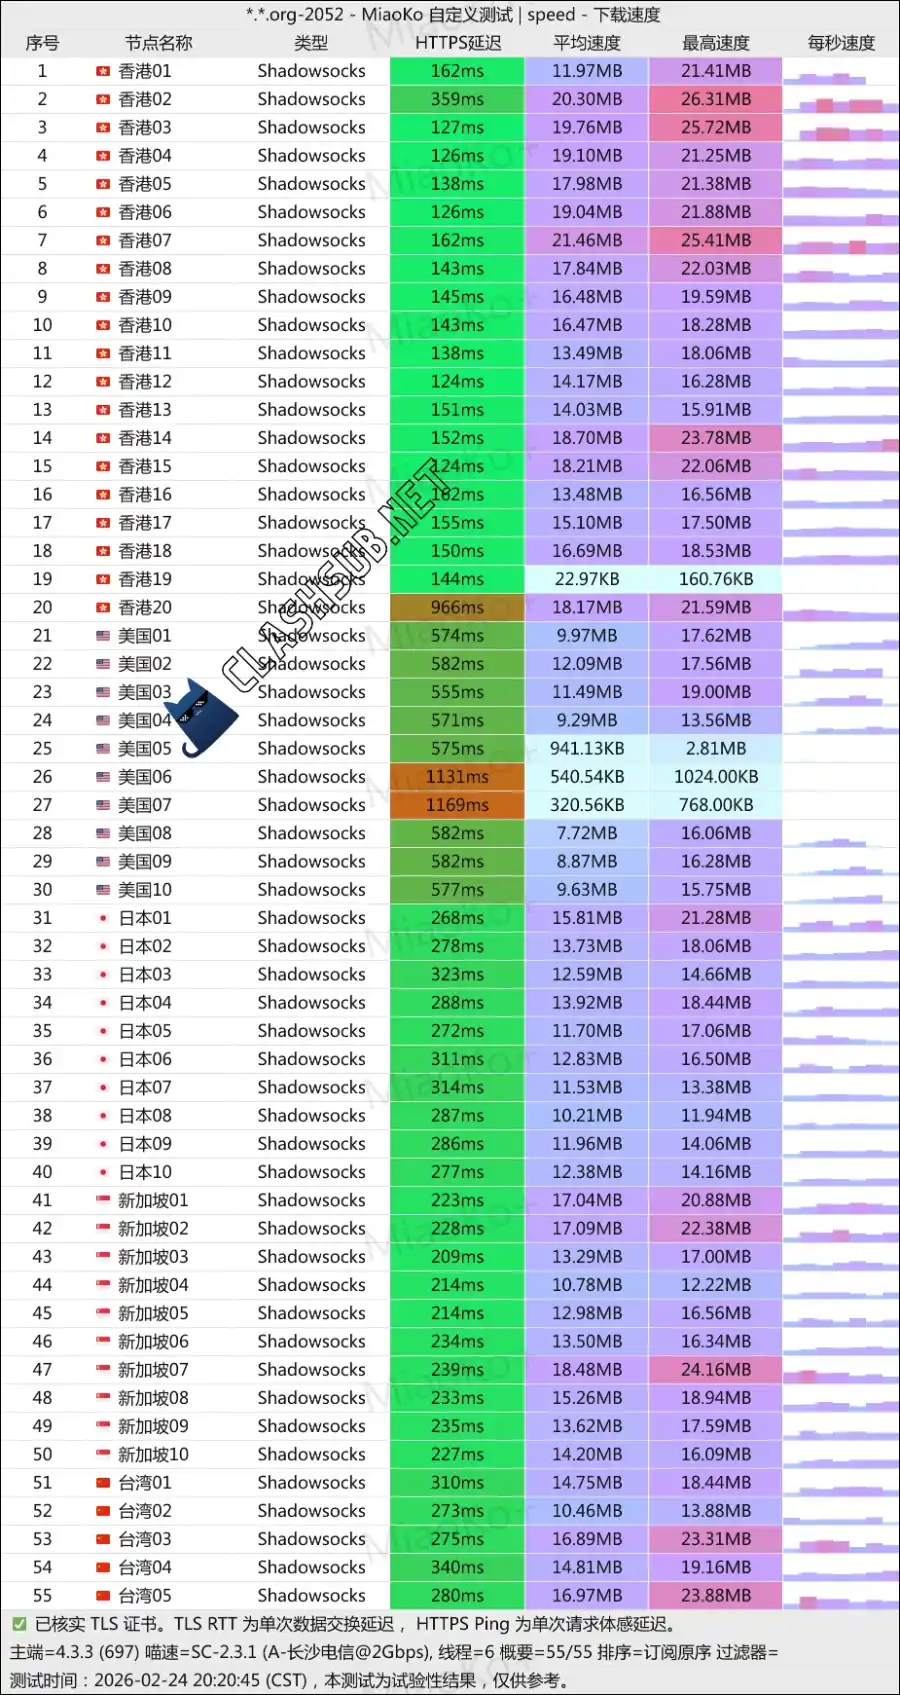Click the US flag beside 美国10
The height and width of the screenshot is (1695, 900).
click(x=102, y=890)
